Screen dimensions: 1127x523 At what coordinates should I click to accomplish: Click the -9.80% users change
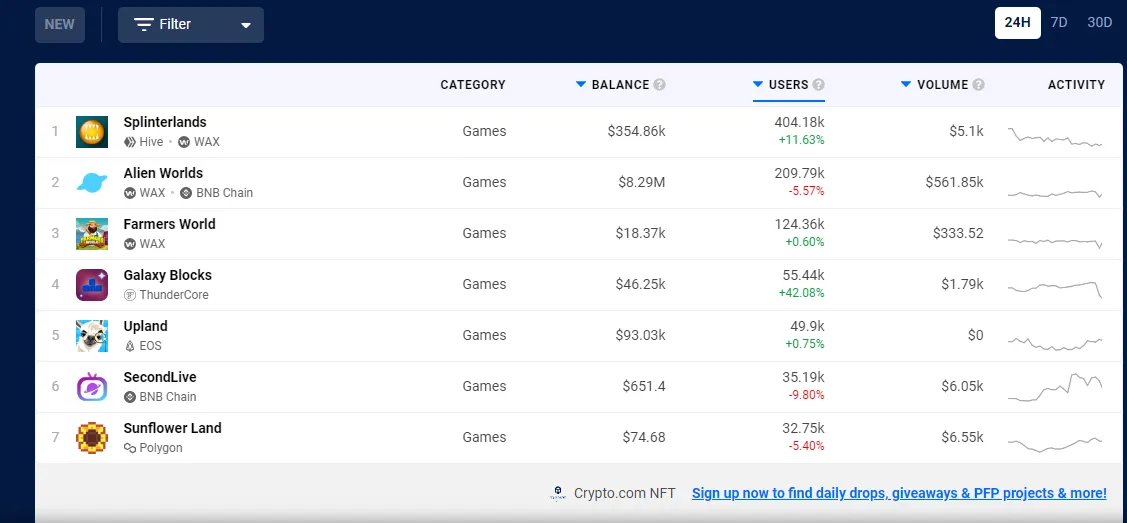pos(804,395)
